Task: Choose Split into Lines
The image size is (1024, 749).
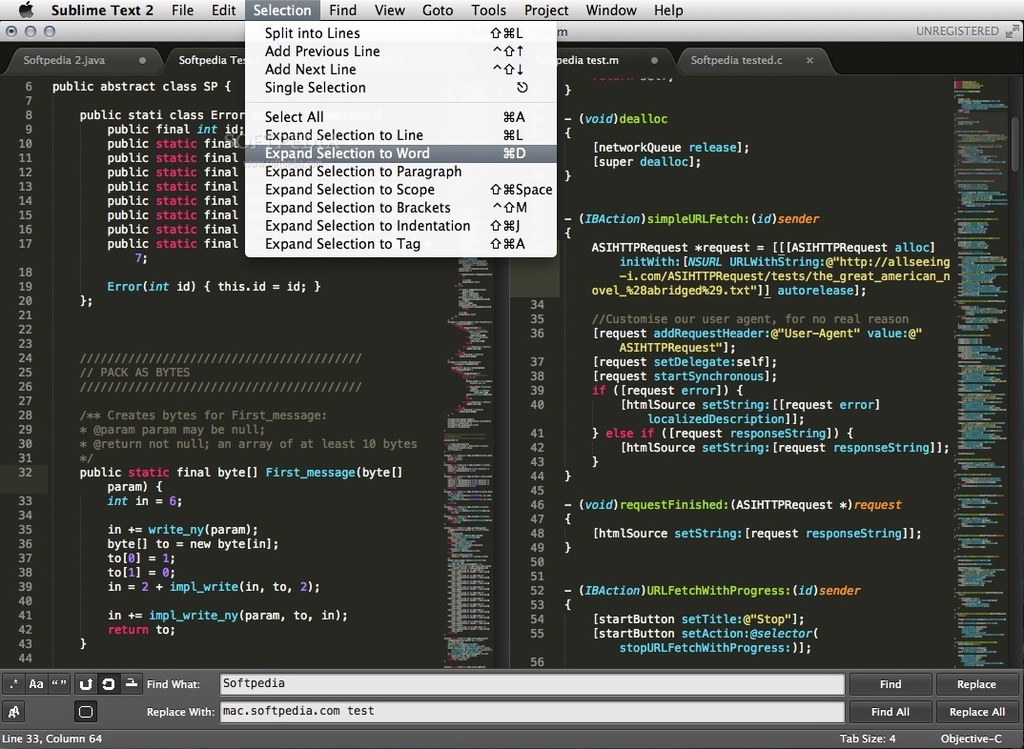Action: pyautogui.click(x=400, y=33)
